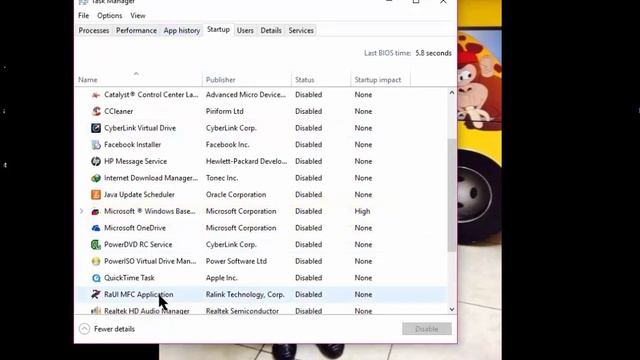Click the Facebook Inc. publisher cell
Screen dimensions: 640x360
pos(228,145)
